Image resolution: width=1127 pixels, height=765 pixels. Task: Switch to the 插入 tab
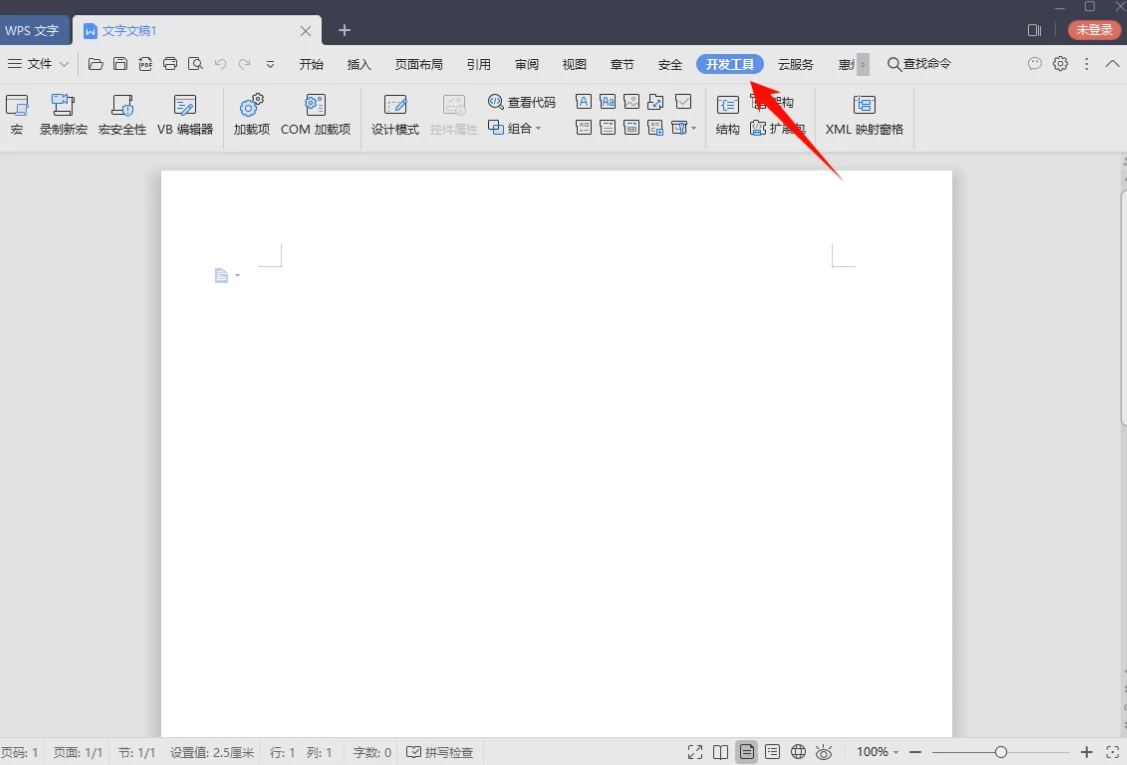pos(359,65)
